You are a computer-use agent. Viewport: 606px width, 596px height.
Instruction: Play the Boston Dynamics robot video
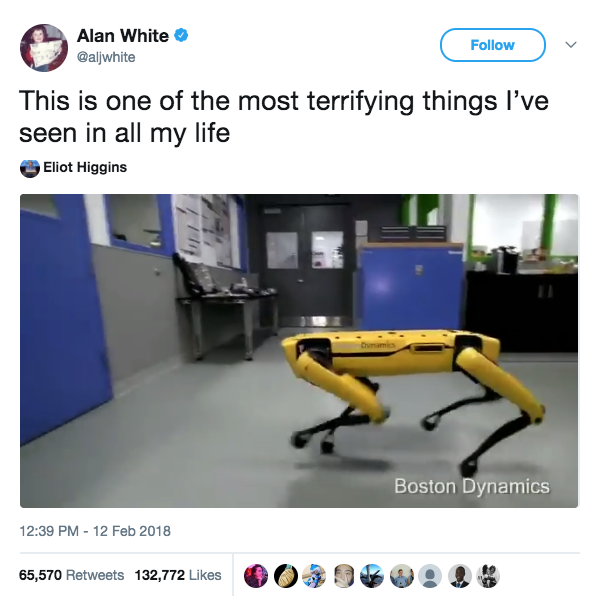[299, 351]
